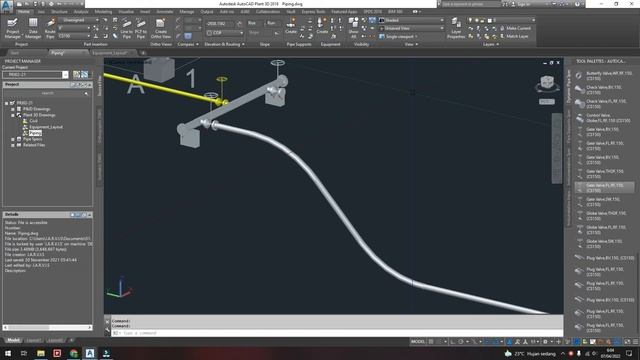Screen dimensions: 640x360
Task: Select the Piping drawing in project tree
Action: 35,133
